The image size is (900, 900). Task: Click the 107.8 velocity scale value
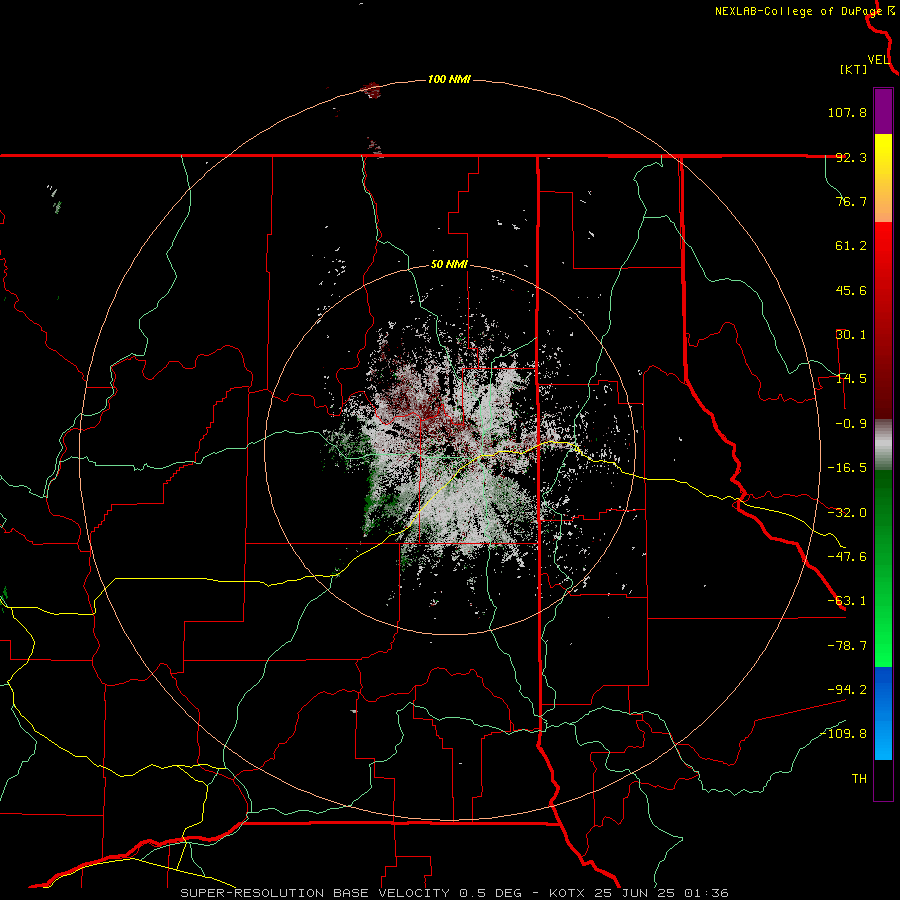pos(847,112)
